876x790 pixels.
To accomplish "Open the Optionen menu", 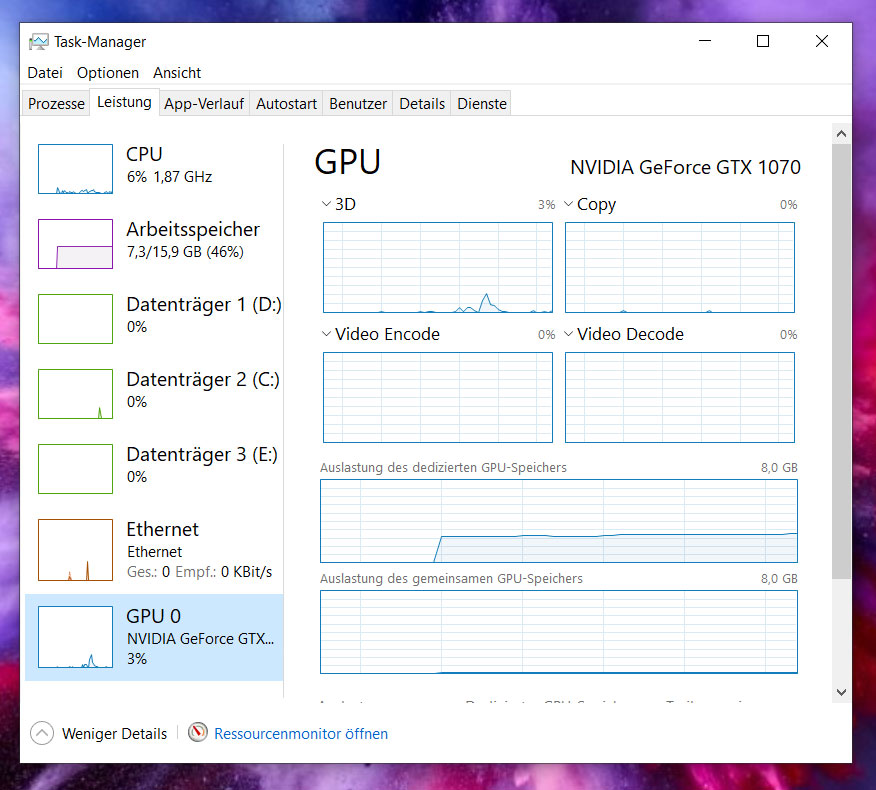I will click(x=108, y=73).
